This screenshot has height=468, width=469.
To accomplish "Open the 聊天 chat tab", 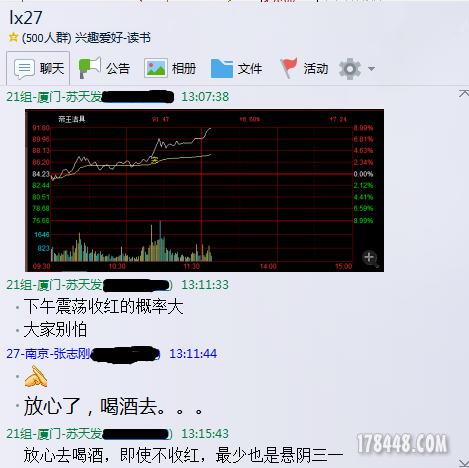I will click(x=38, y=68).
